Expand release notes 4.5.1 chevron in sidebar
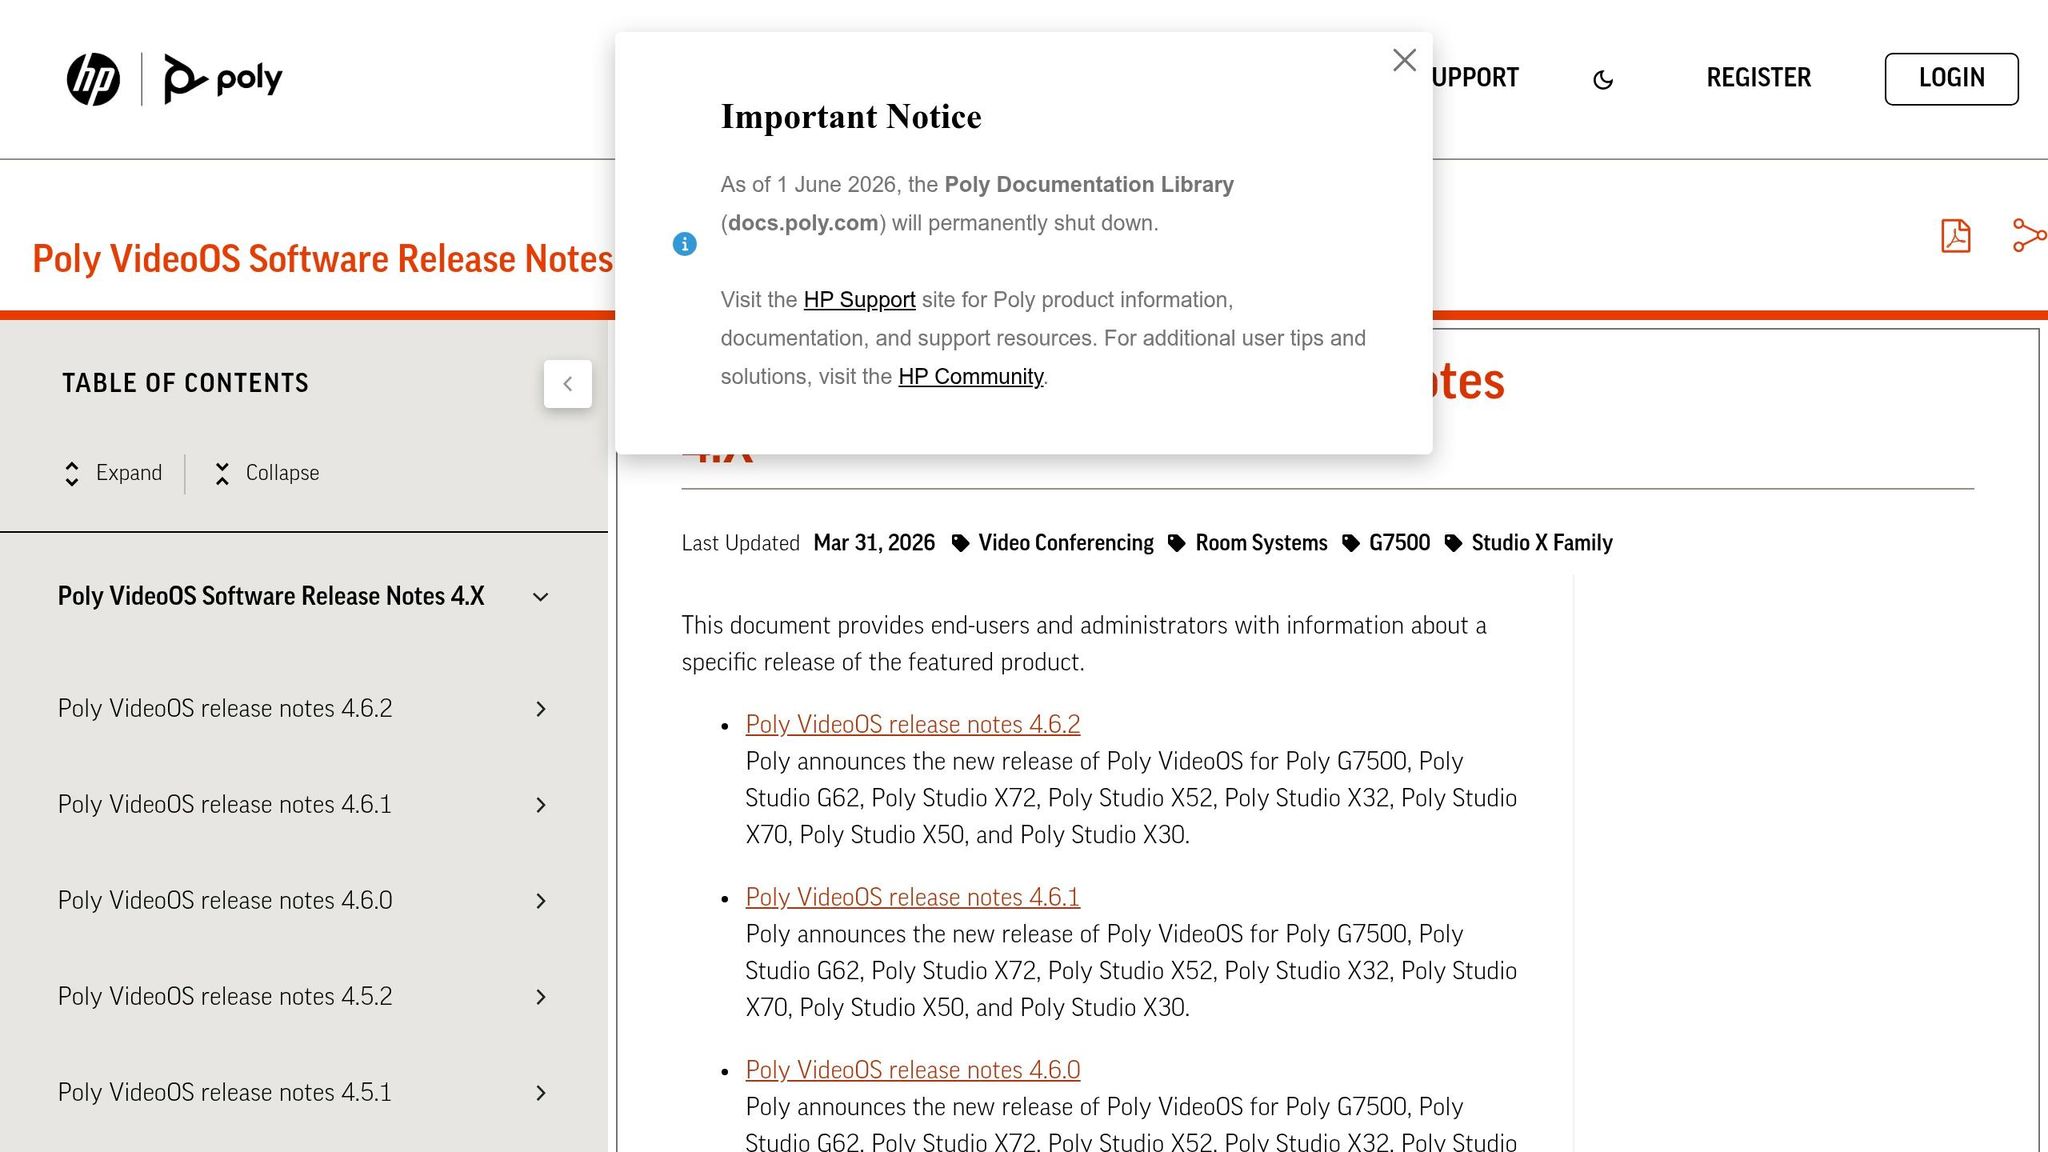The width and height of the screenshot is (2048, 1152). click(541, 1093)
